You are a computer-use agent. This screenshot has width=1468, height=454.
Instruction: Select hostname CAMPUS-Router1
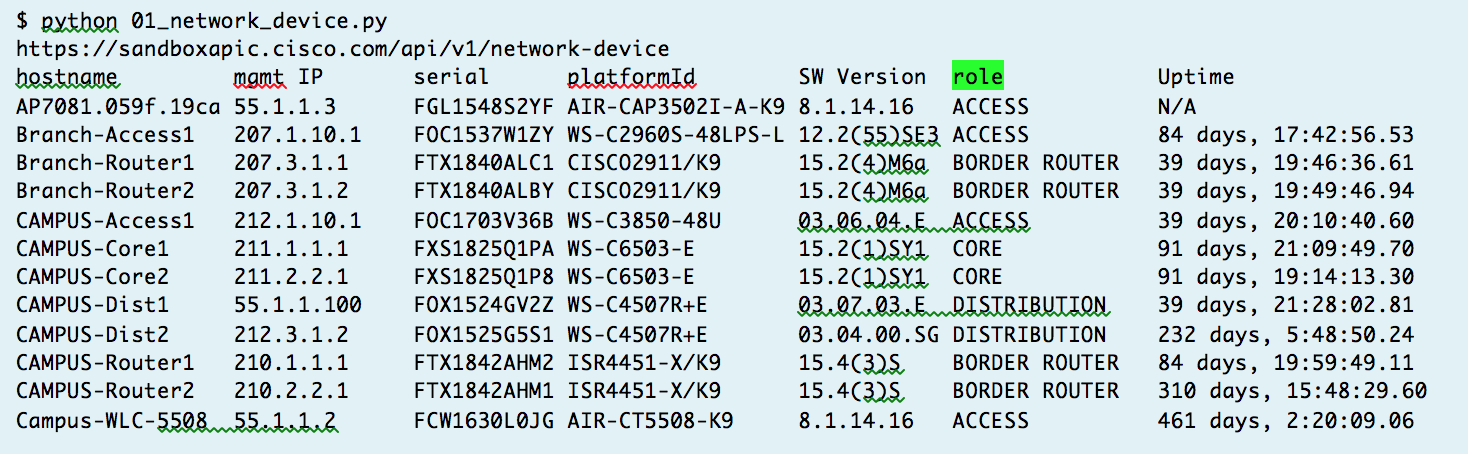pos(105,362)
